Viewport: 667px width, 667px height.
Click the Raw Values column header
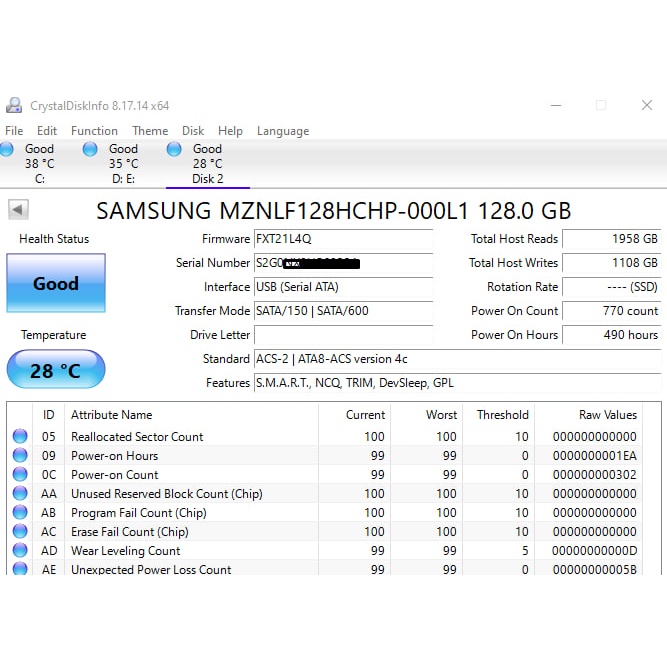coord(607,414)
